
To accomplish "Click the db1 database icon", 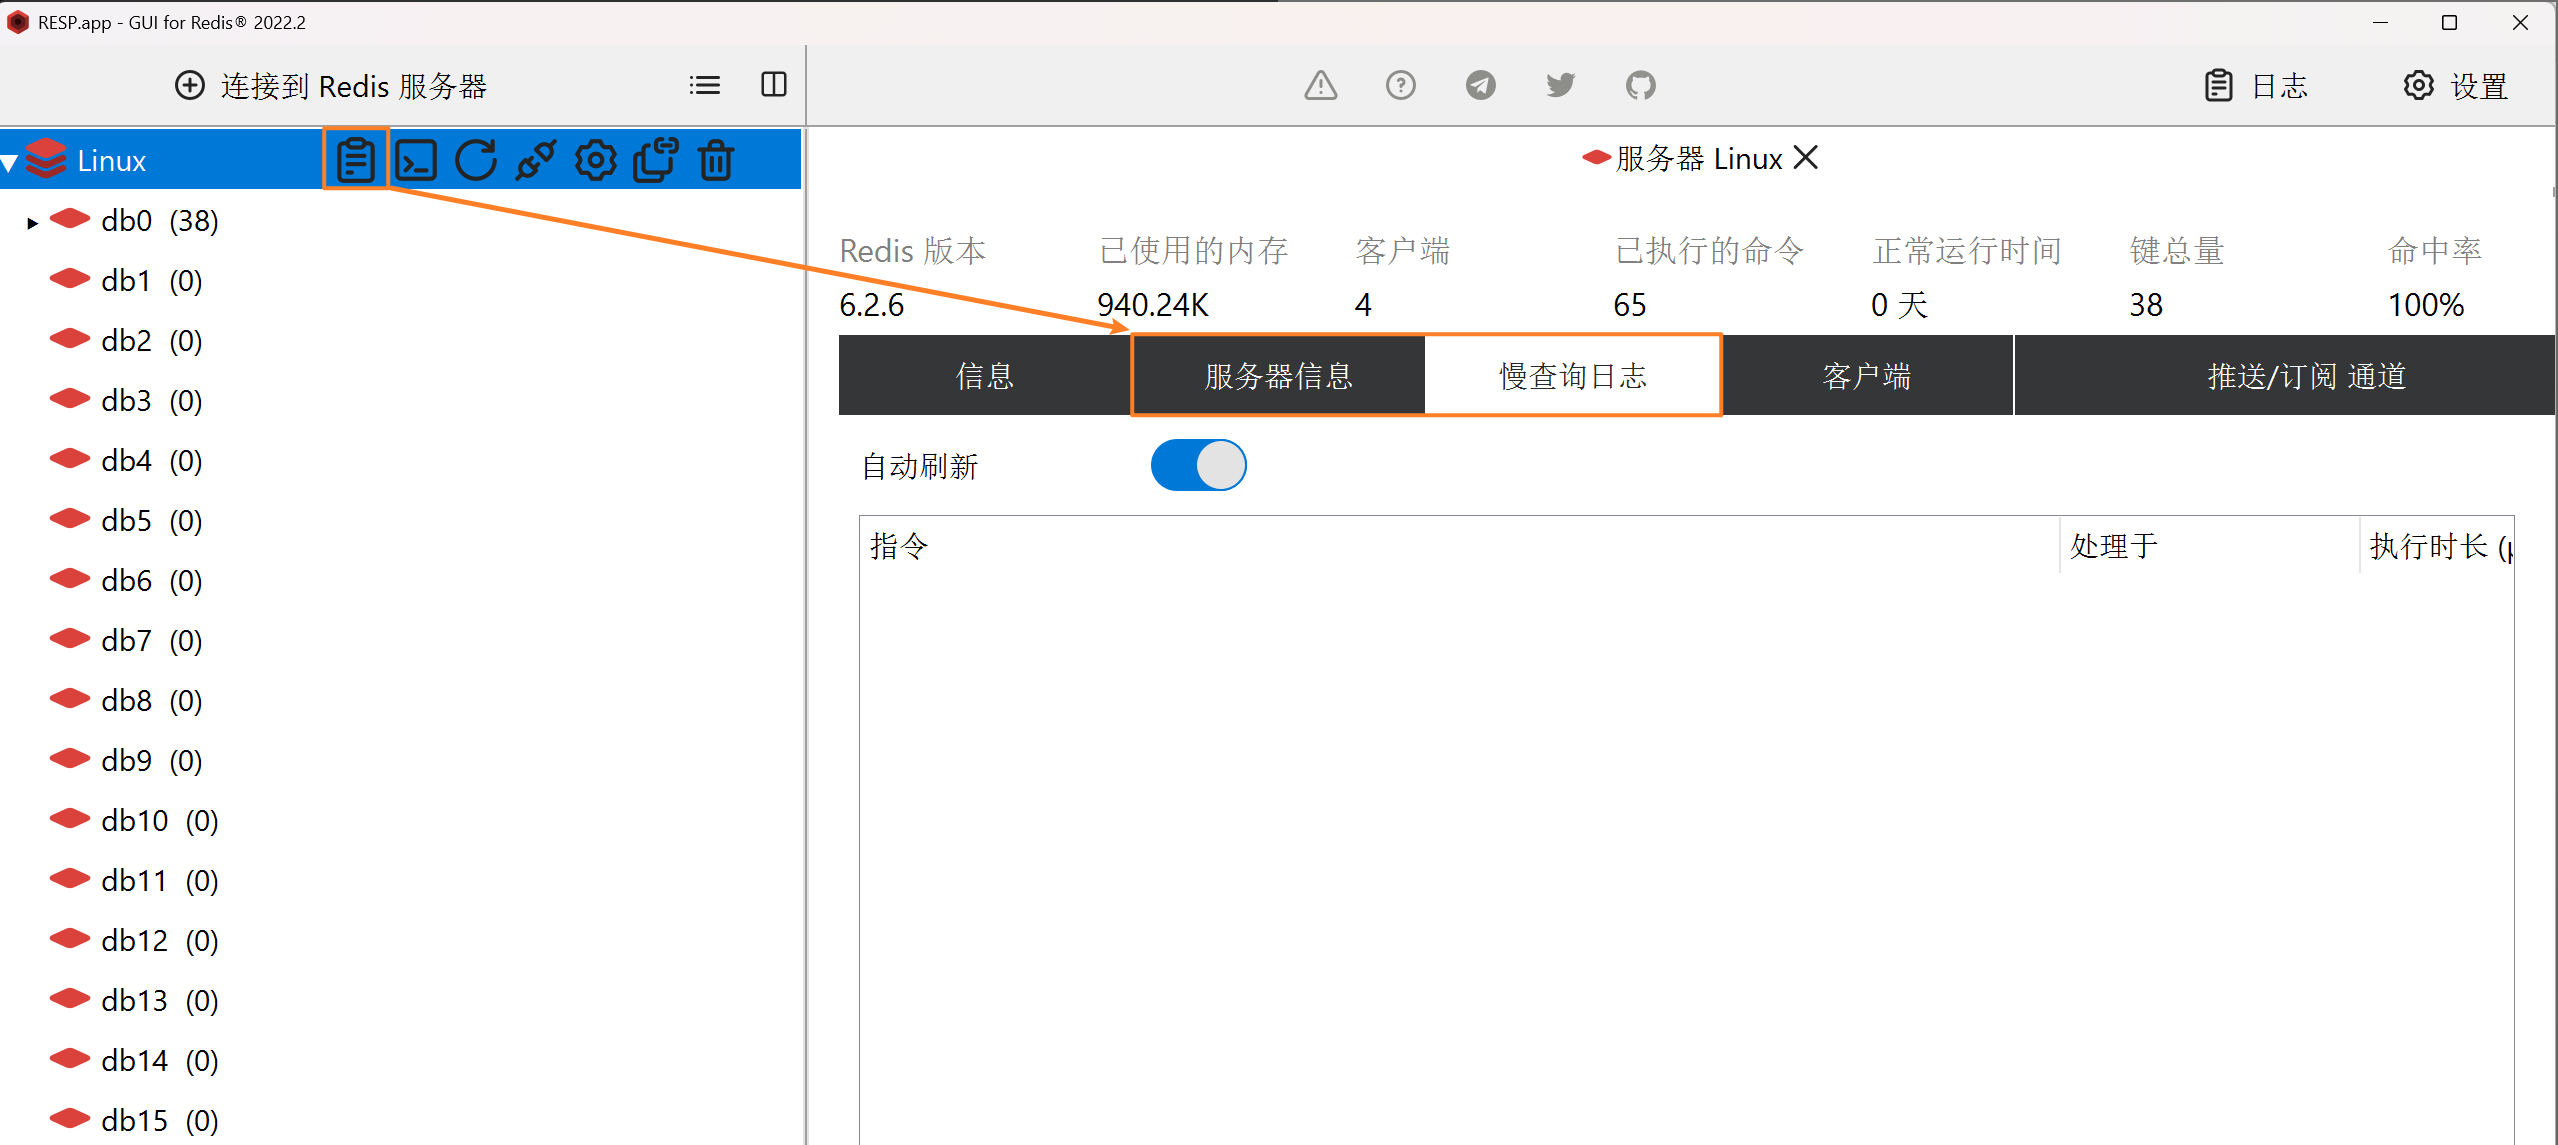I will (70, 279).
